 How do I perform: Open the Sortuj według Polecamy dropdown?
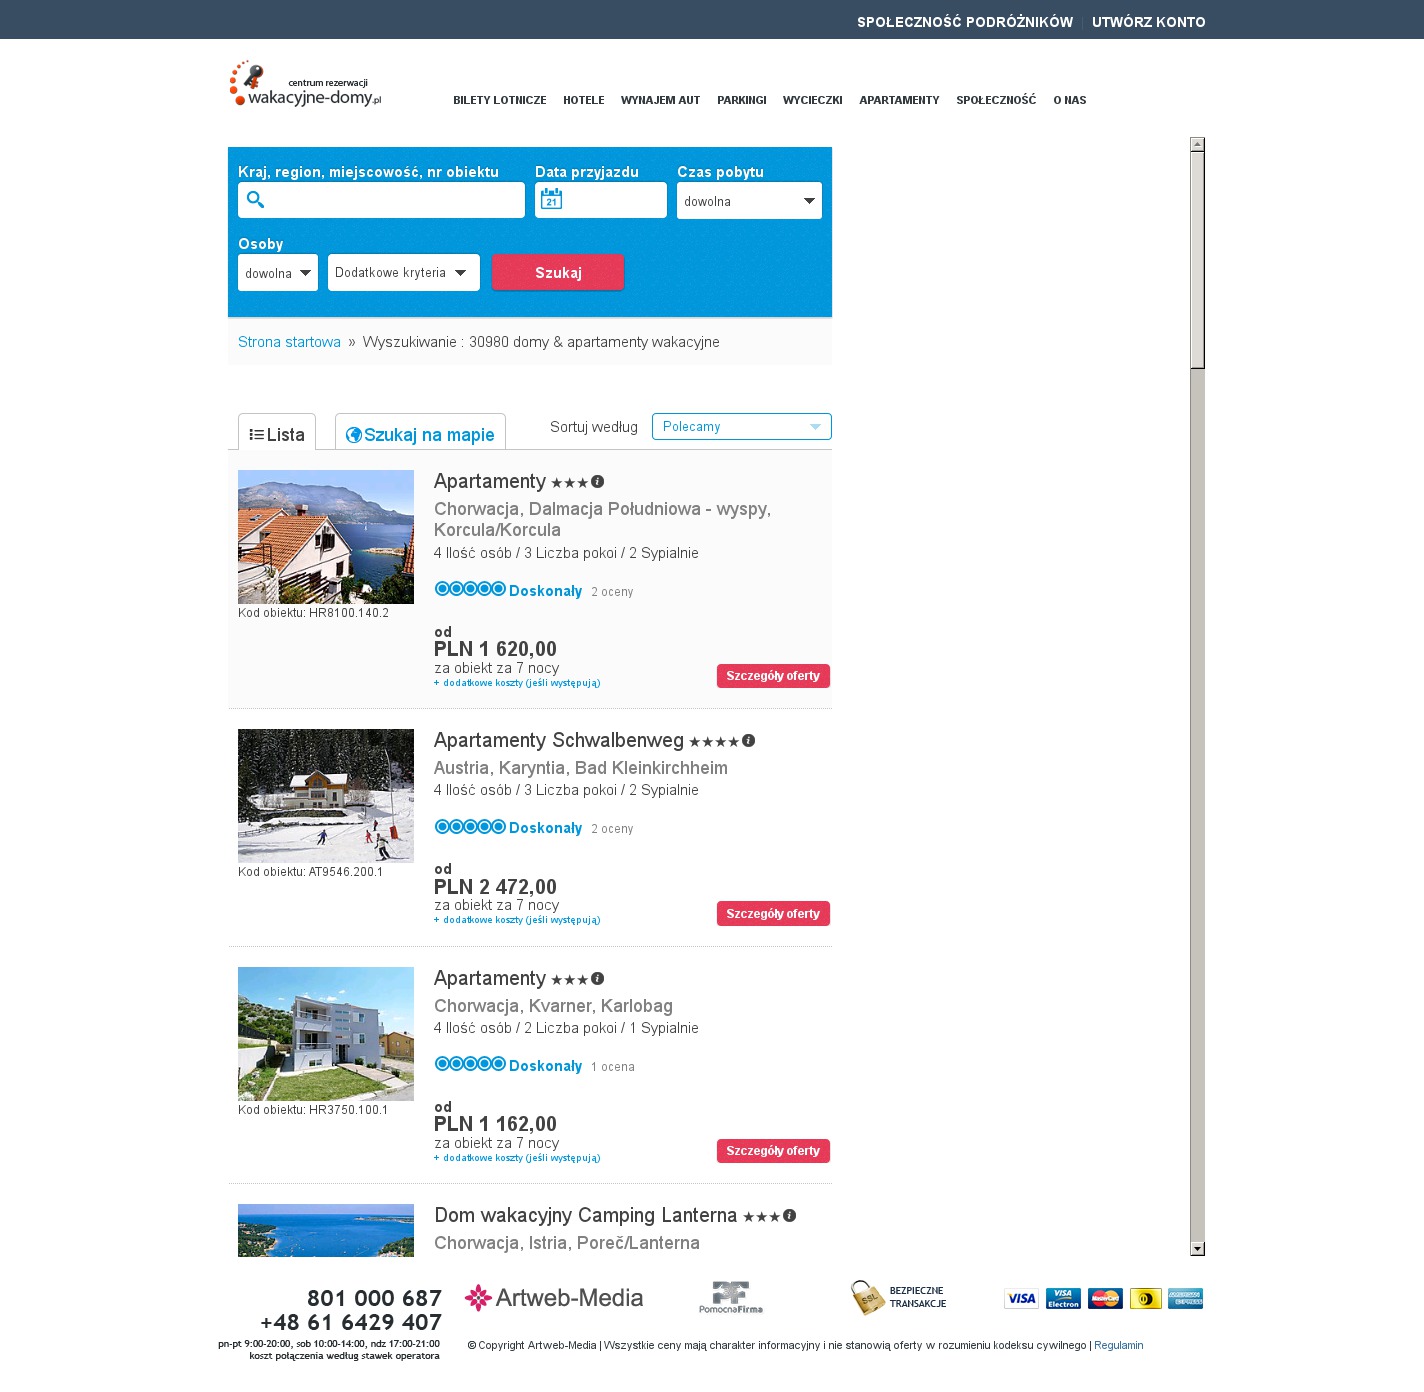point(741,427)
